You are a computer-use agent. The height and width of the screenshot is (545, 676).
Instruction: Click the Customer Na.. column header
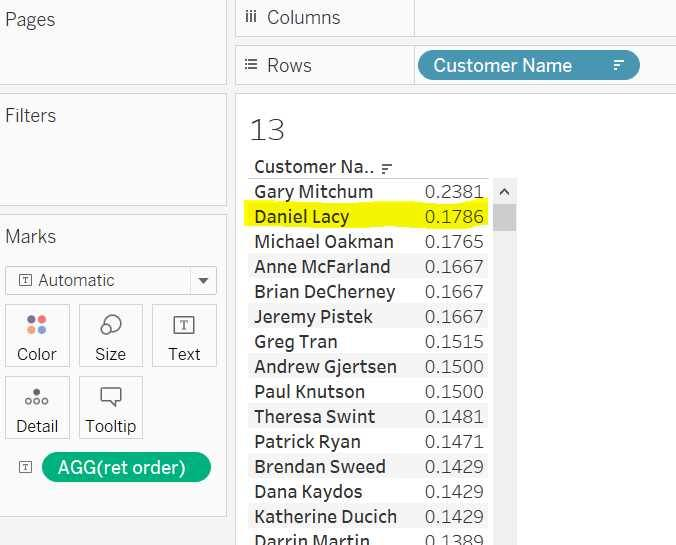tap(313, 167)
